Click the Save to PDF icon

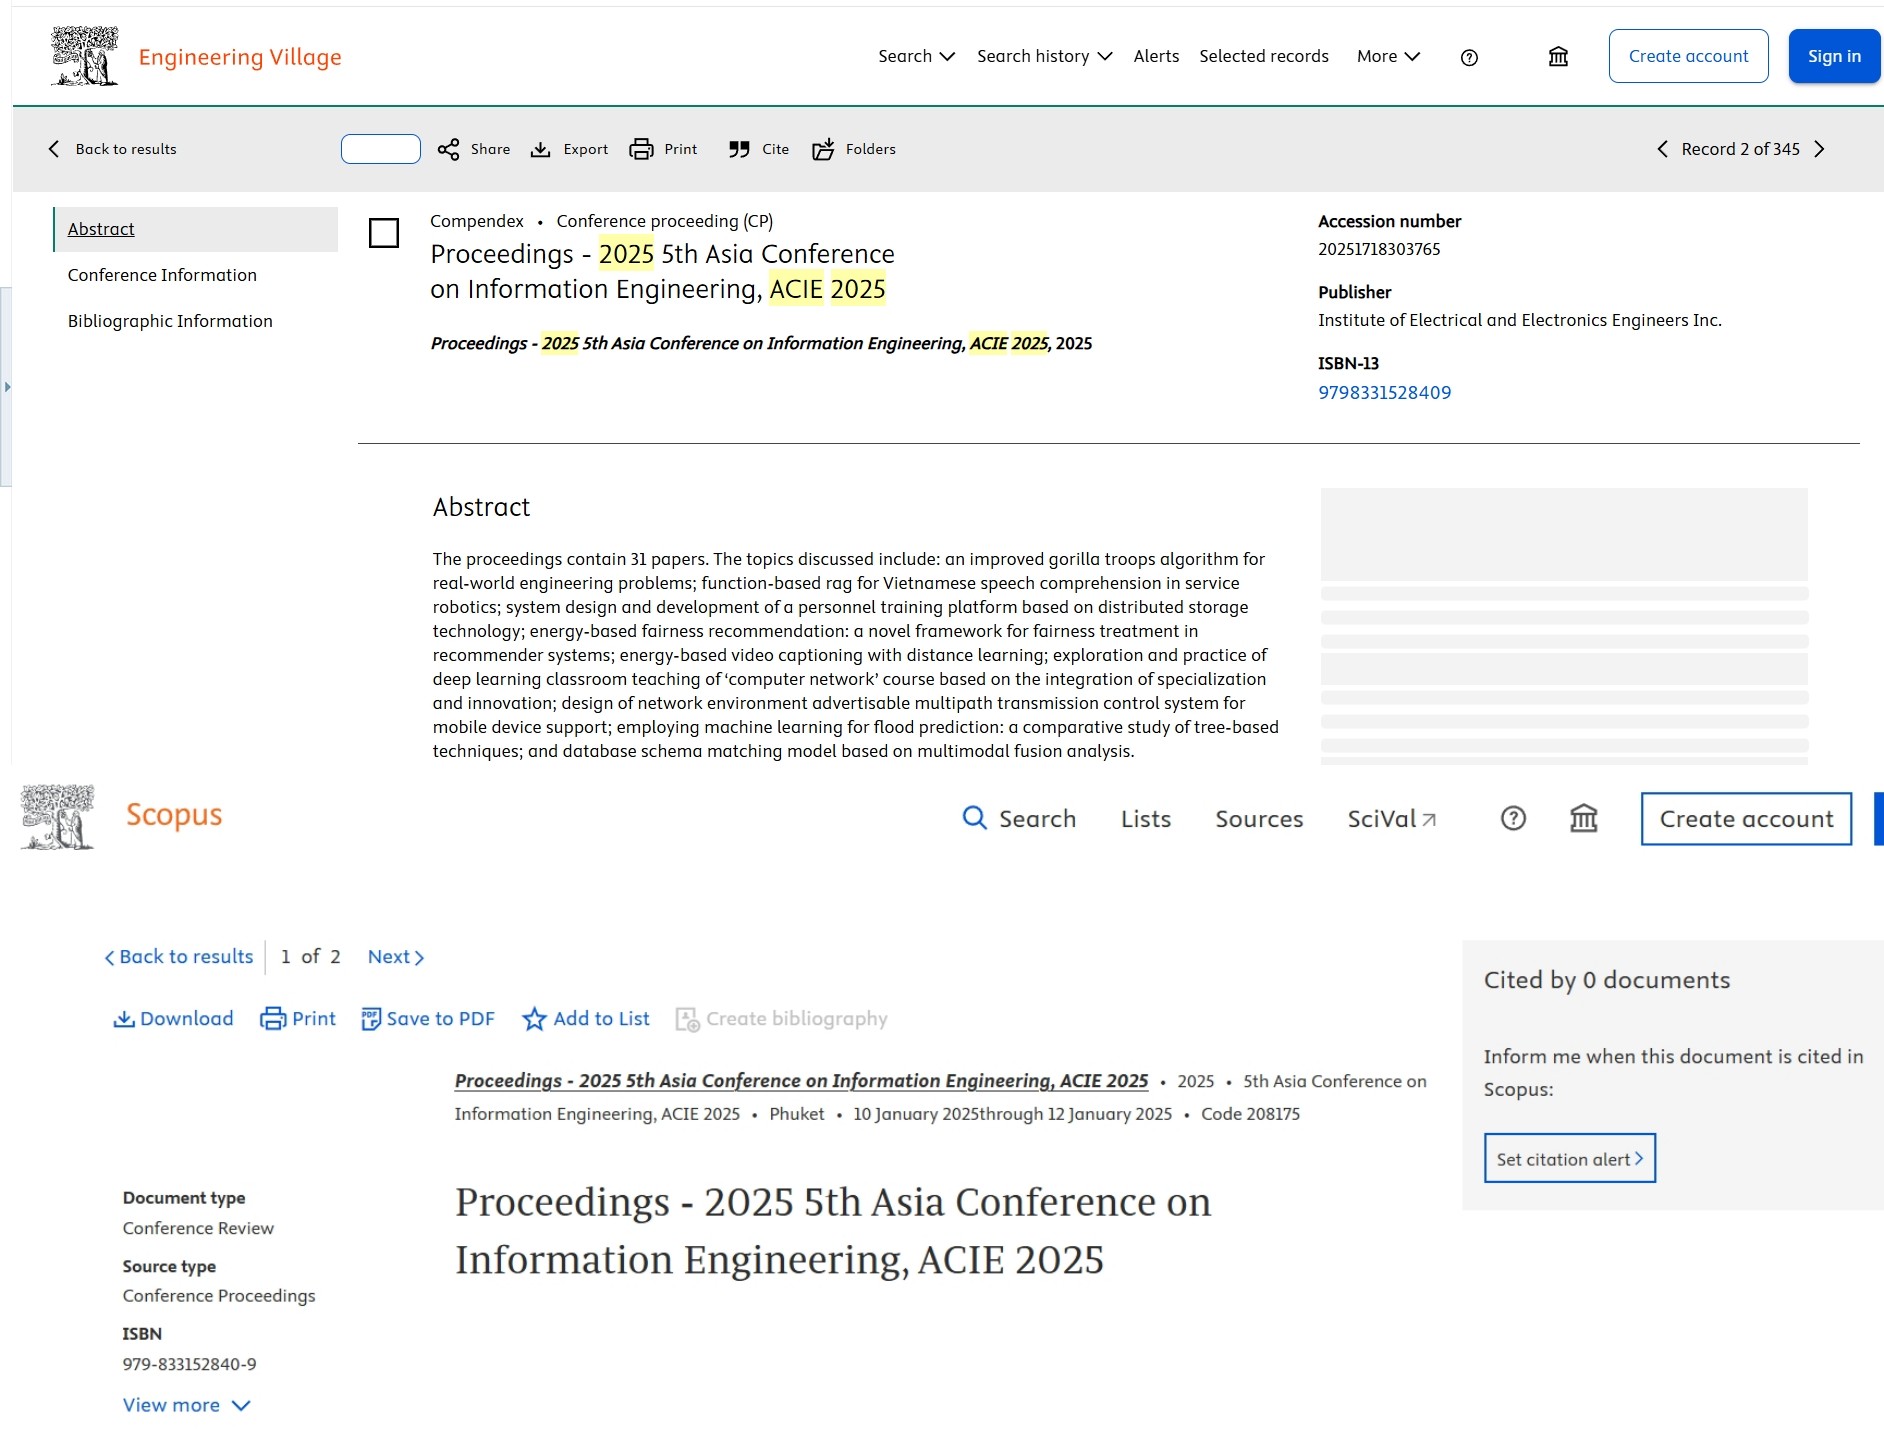(x=370, y=1018)
